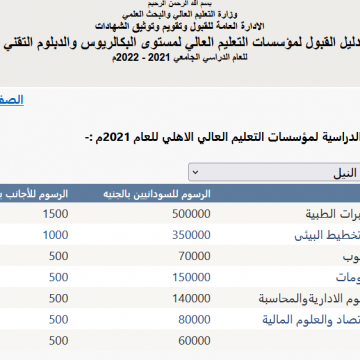This screenshot has height=360, width=360.
Task: Select the 150000 fee value
Action: [x=191, y=277]
